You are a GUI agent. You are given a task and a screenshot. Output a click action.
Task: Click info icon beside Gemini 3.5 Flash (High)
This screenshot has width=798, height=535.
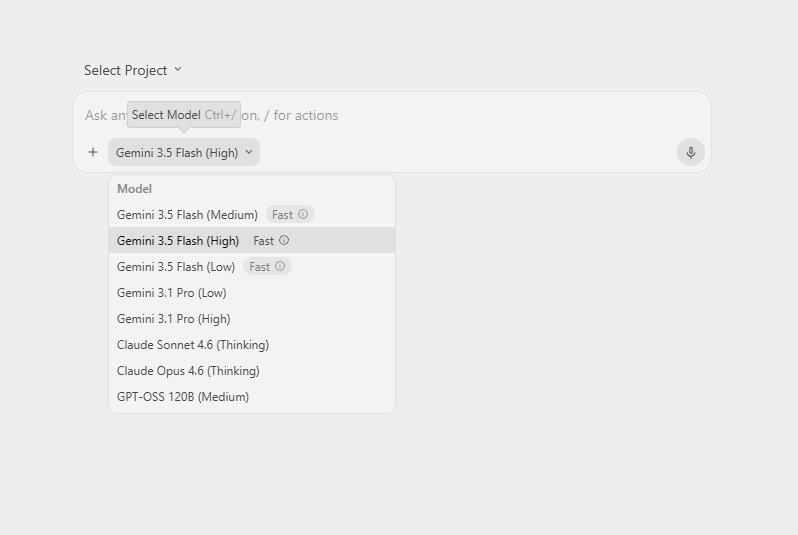(x=284, y=240)
